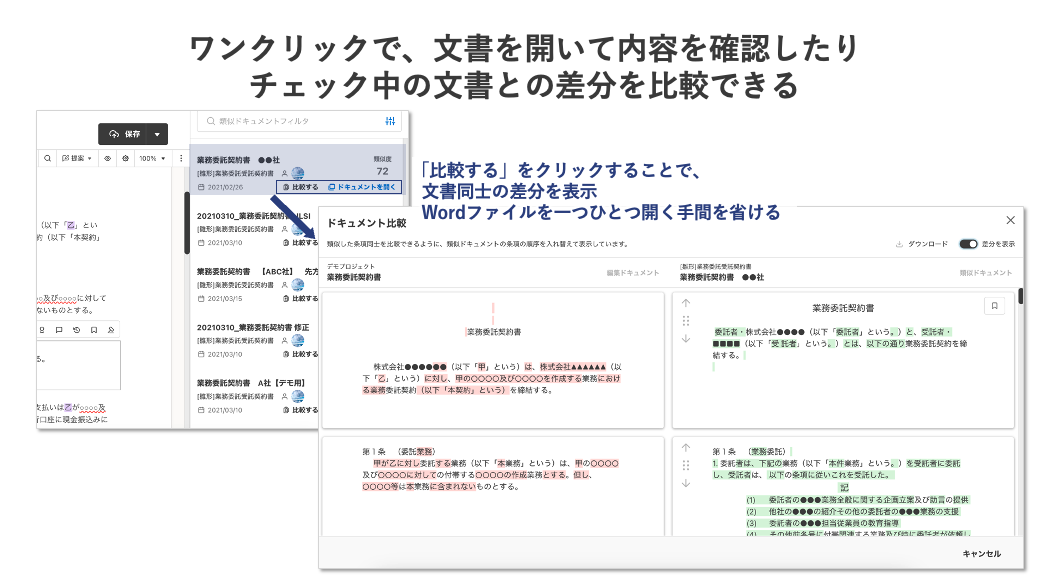Click the ダウンロード button in the comparison dialog

click(922, 244)
